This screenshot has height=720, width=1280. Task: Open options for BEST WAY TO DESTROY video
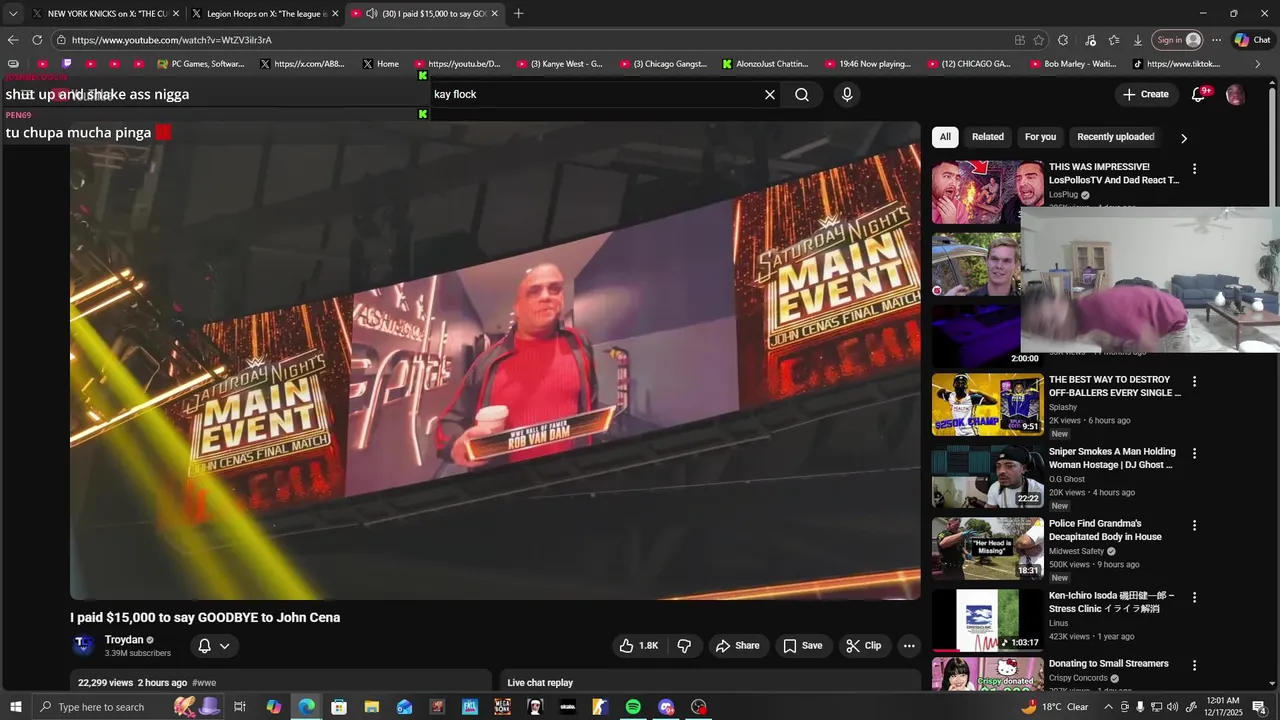click(1194, 381)
